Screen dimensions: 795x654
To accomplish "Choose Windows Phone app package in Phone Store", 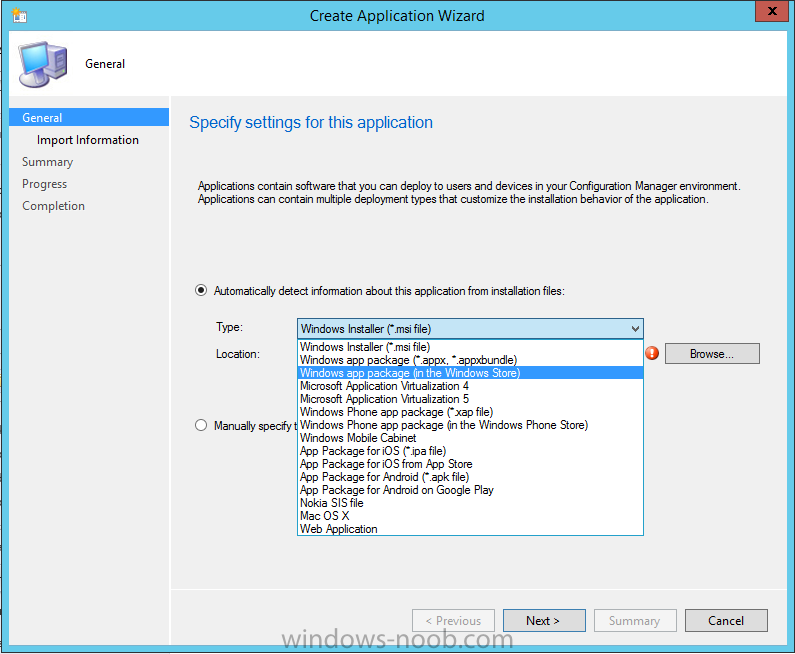I will coord(470,425).
